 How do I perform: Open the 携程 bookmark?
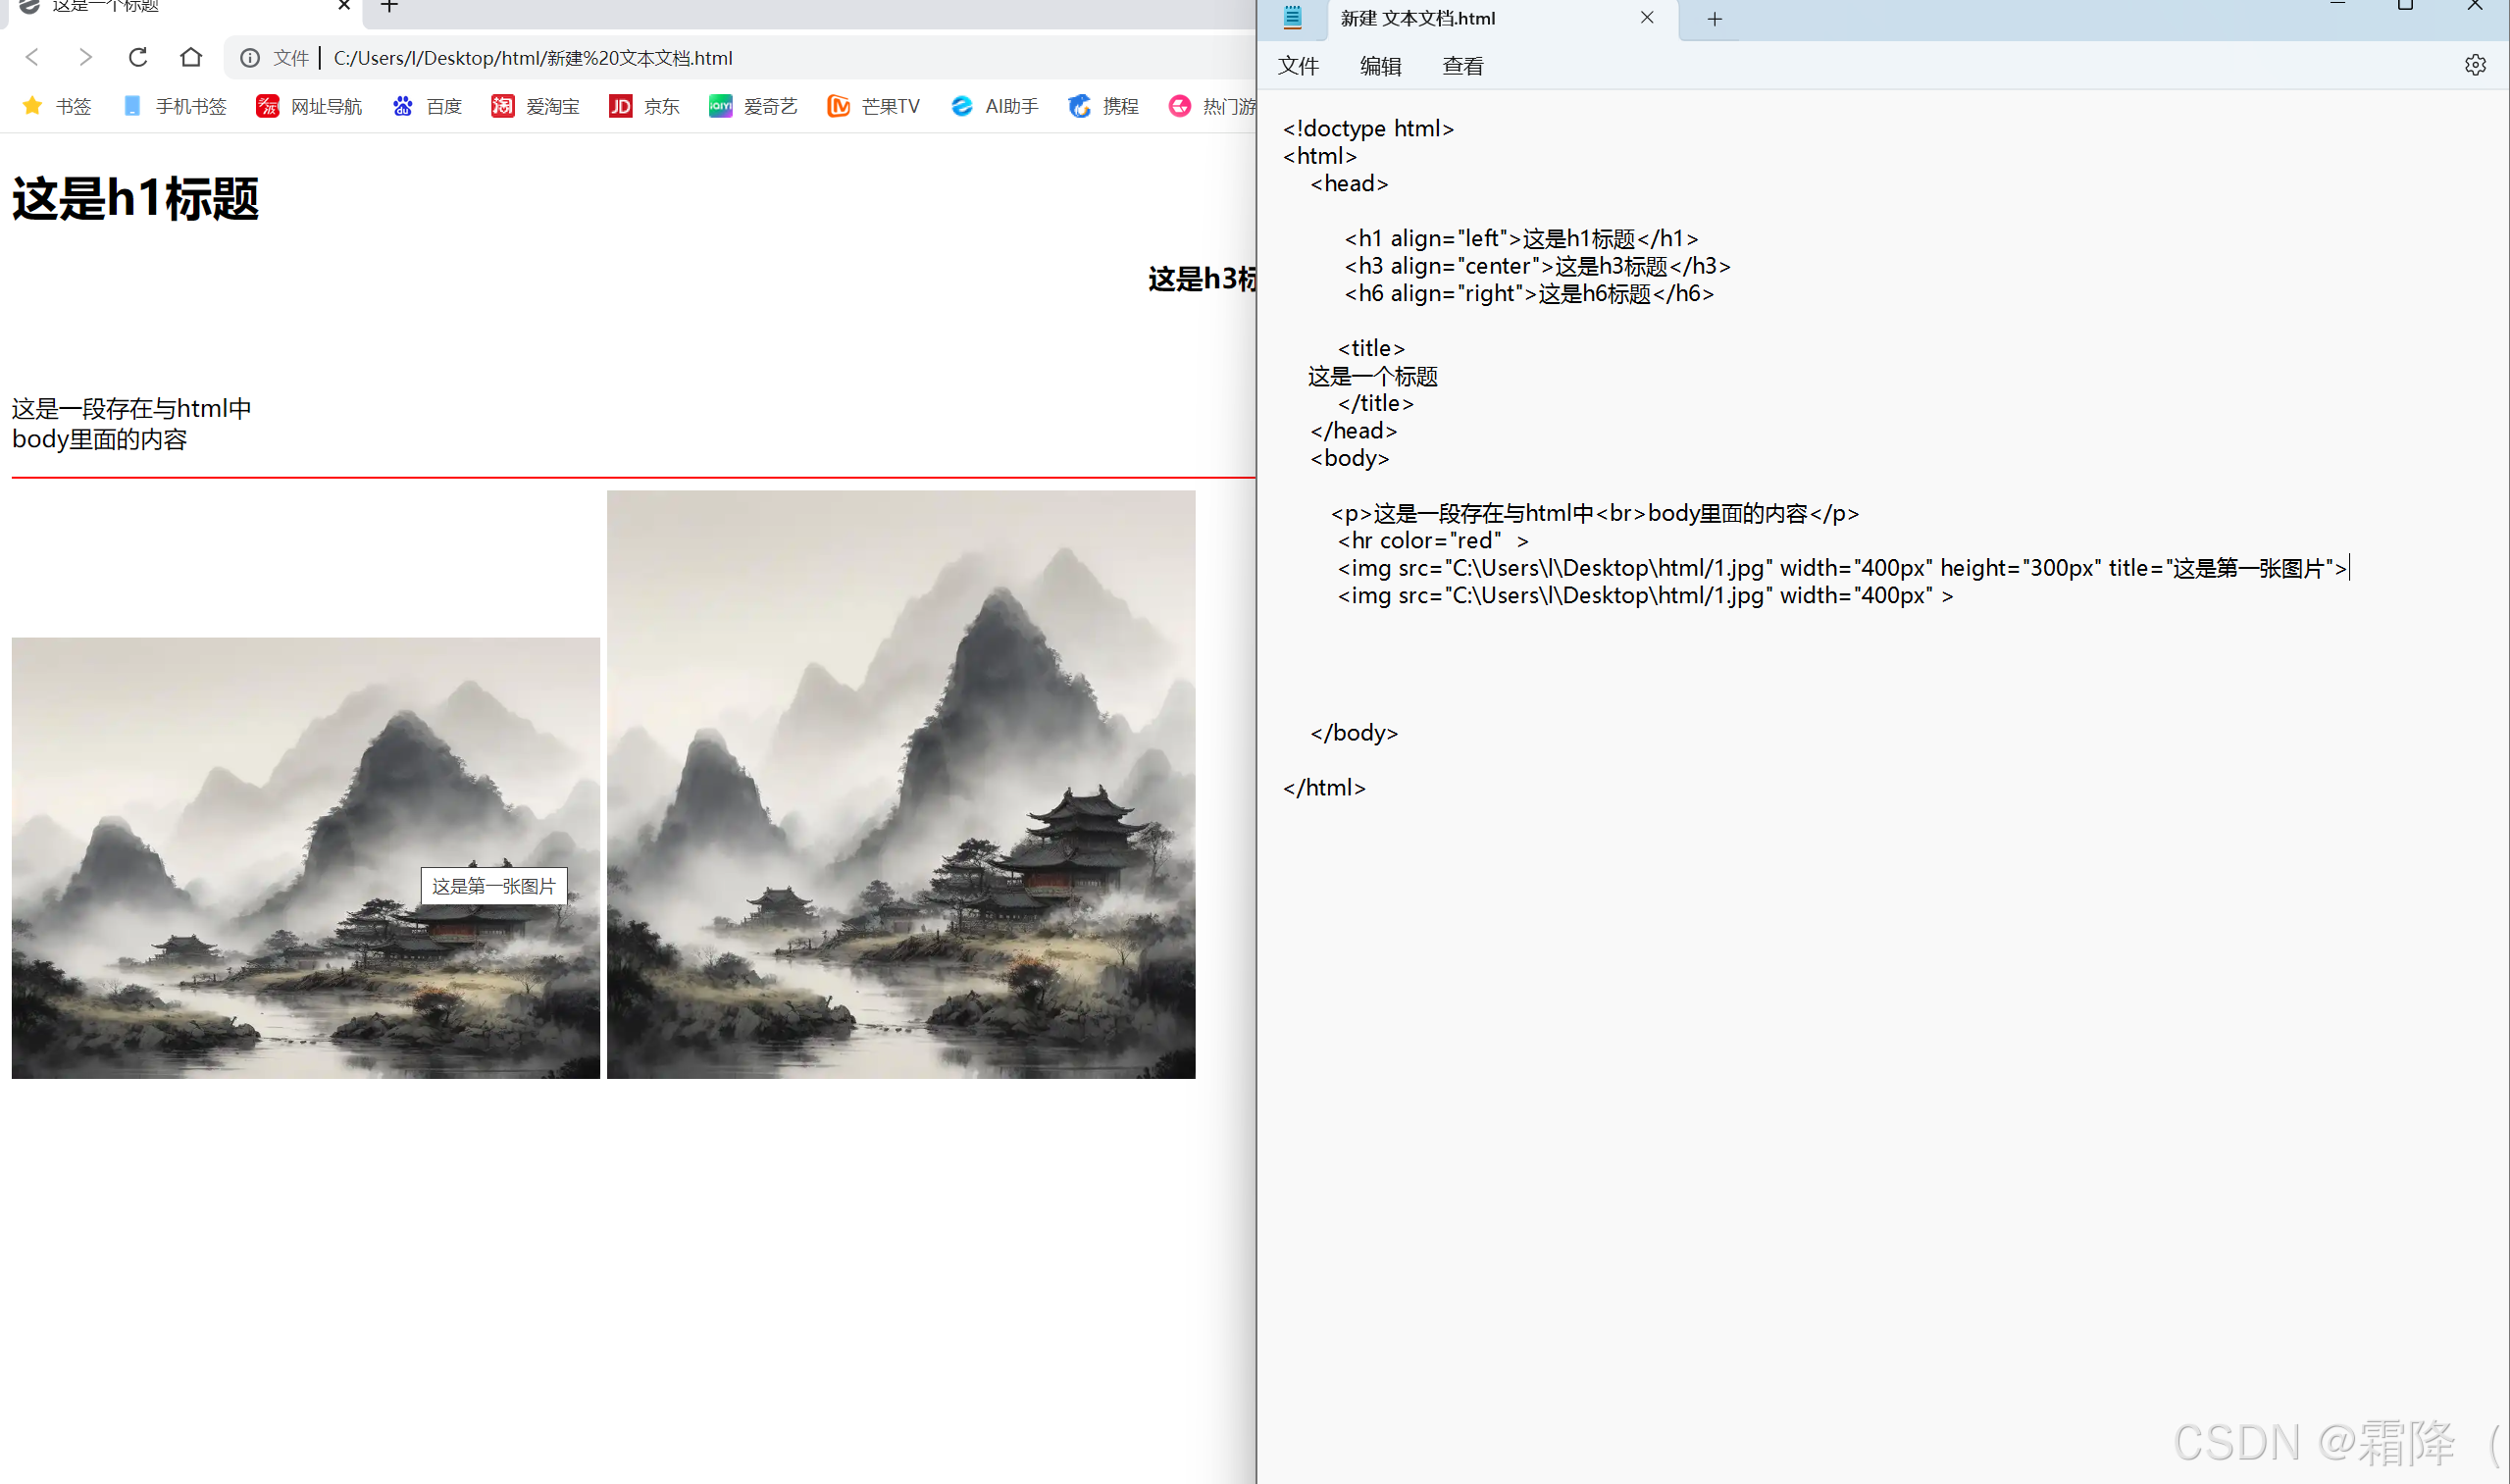[x=1103, y=106]
